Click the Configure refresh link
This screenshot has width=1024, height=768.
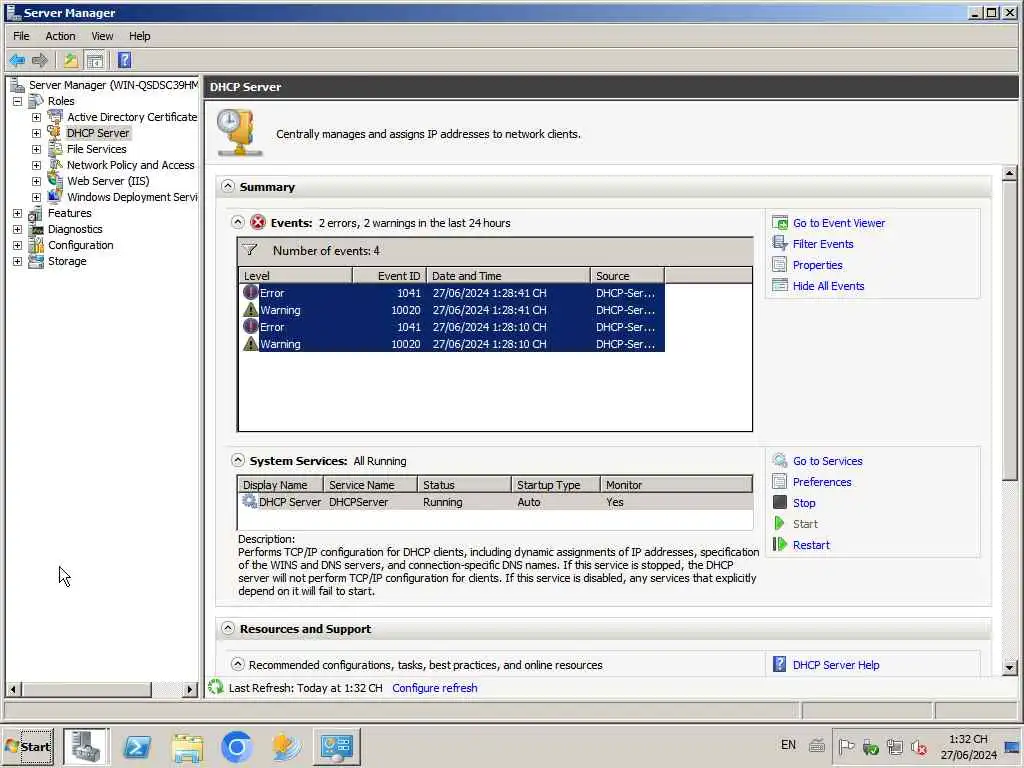tap(434, 687)
